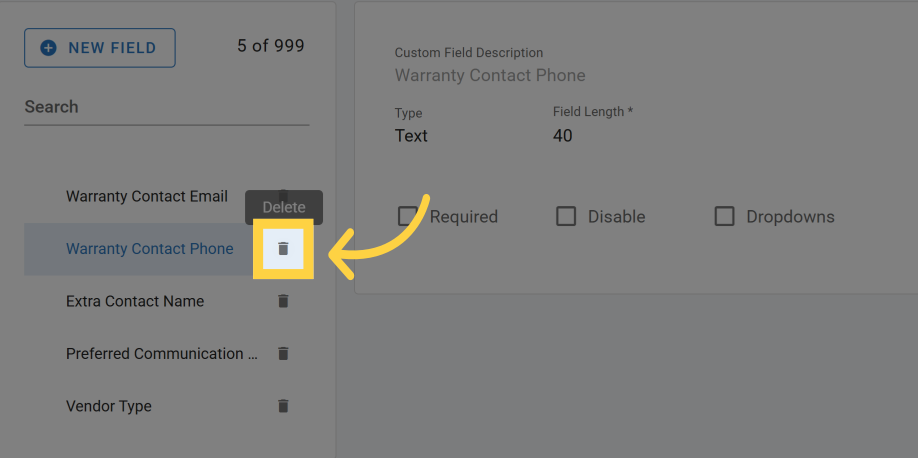Click the 5 of 999 field counter

(x=271, y=46)
